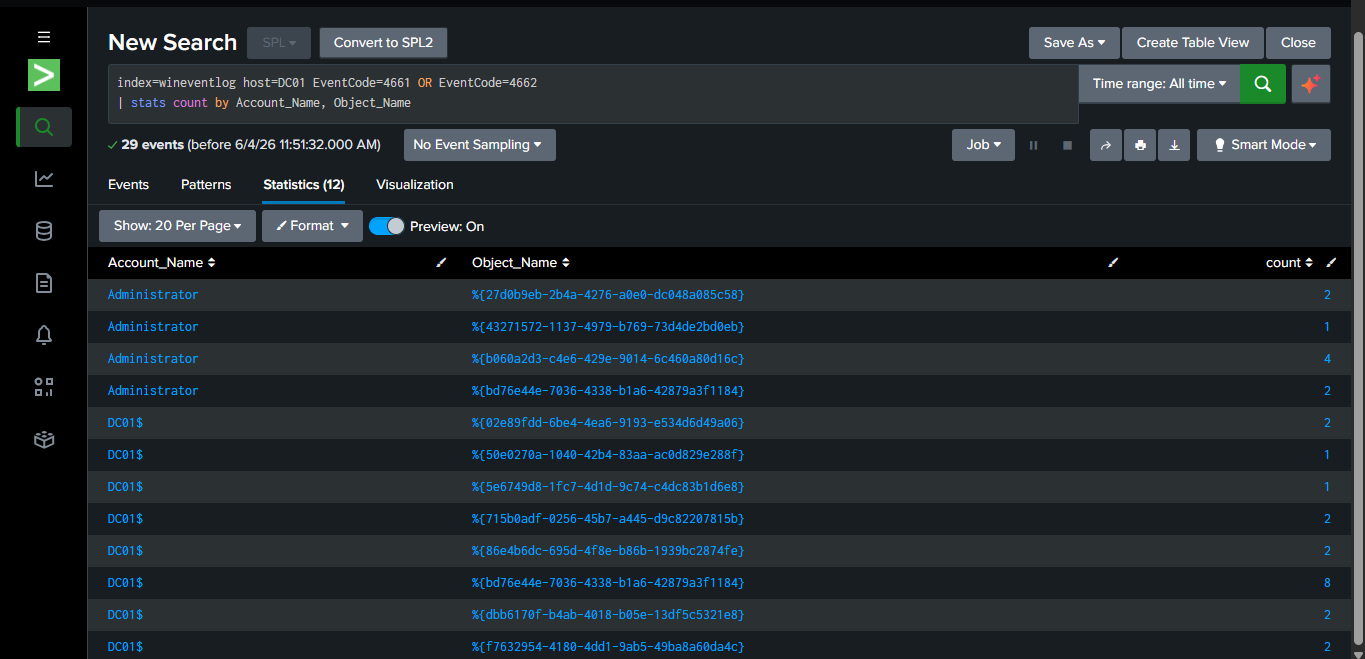This screenshot has height=659, width=1365.
Task: Open Smart Mode dropdown
Action: 1264,145
